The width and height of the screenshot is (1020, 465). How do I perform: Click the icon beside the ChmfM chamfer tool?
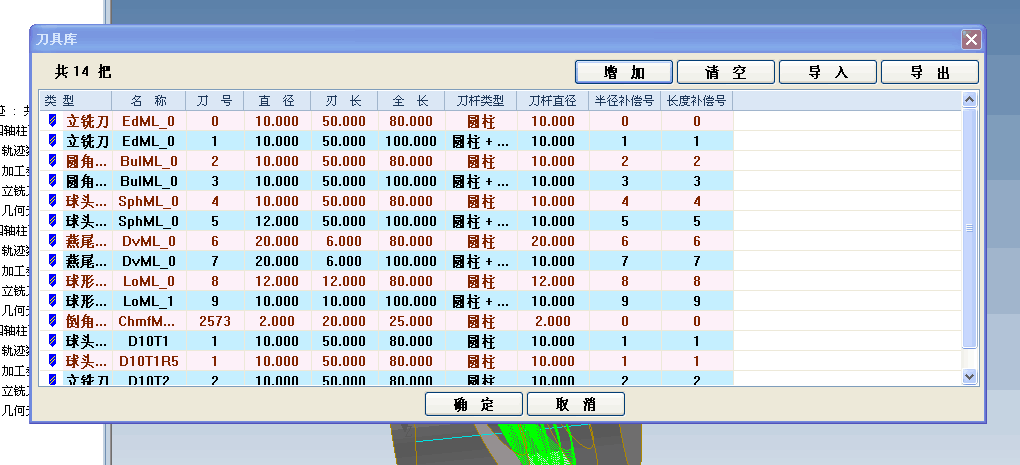[x=53, y=321]
